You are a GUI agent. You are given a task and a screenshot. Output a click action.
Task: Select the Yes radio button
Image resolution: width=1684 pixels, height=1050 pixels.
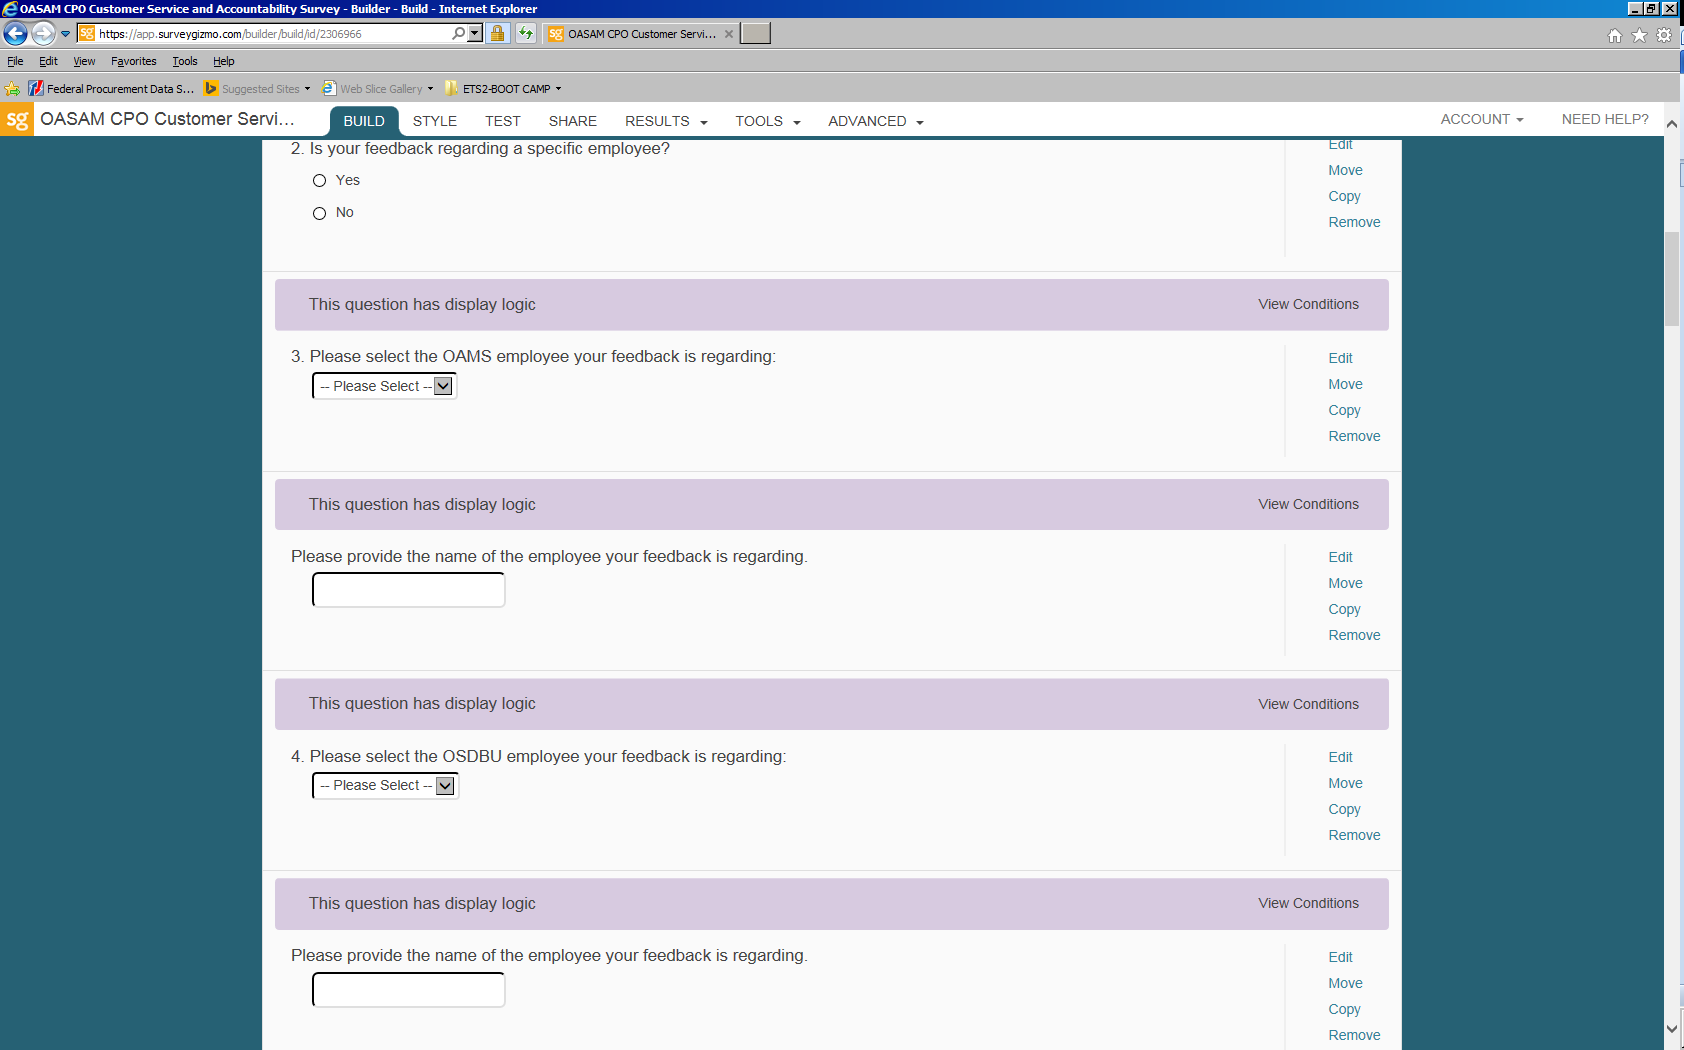[320, 181]
